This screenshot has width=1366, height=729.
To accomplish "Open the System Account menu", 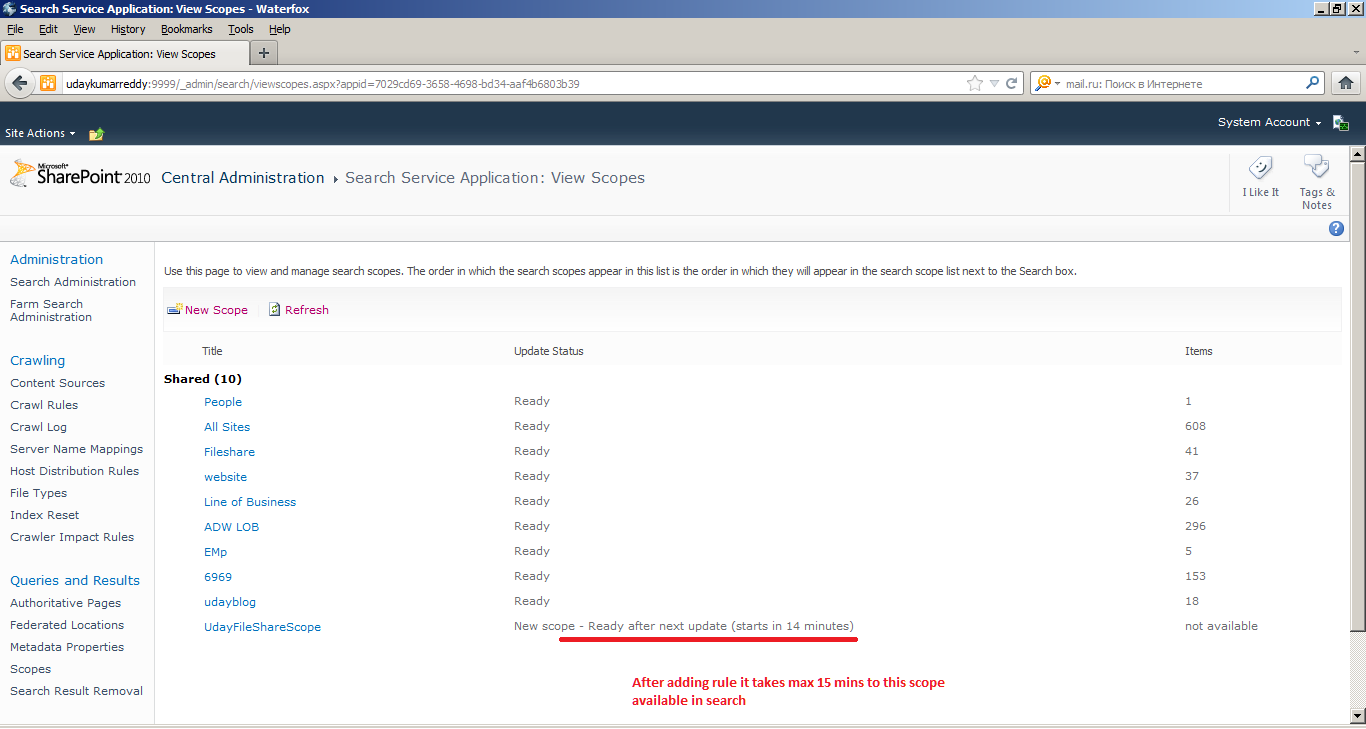I will pyautogui.click(x=1269, y=122).
